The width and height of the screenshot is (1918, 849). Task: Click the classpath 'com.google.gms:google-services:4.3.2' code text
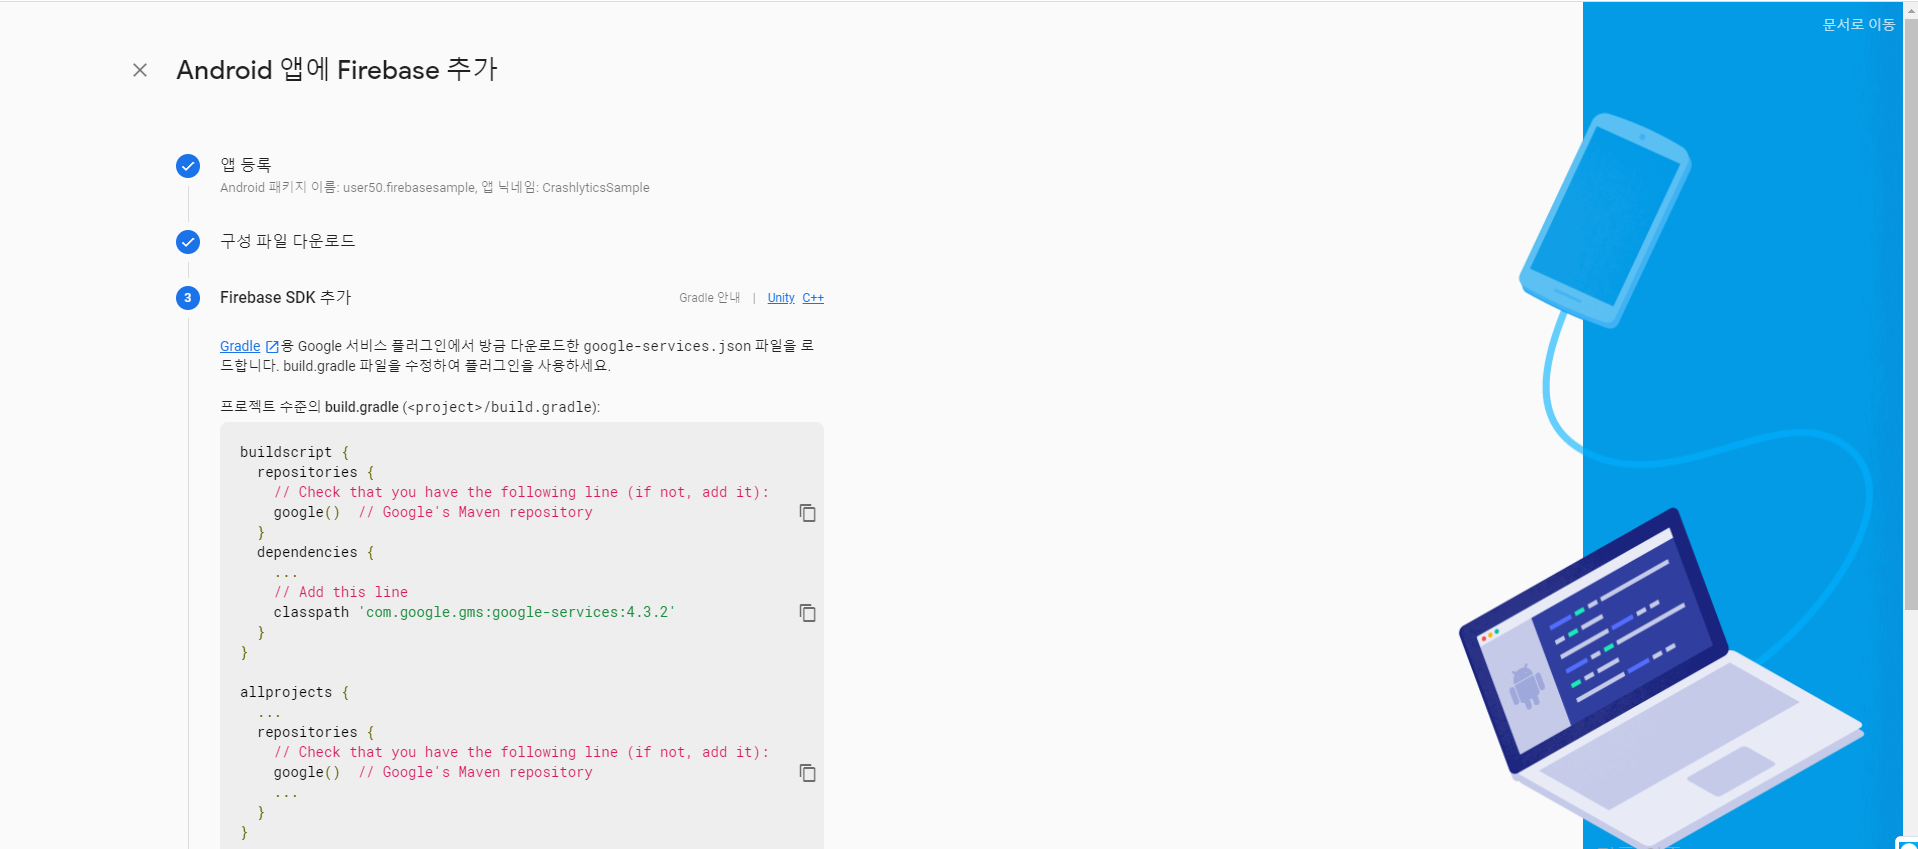[x=474, y=612]
